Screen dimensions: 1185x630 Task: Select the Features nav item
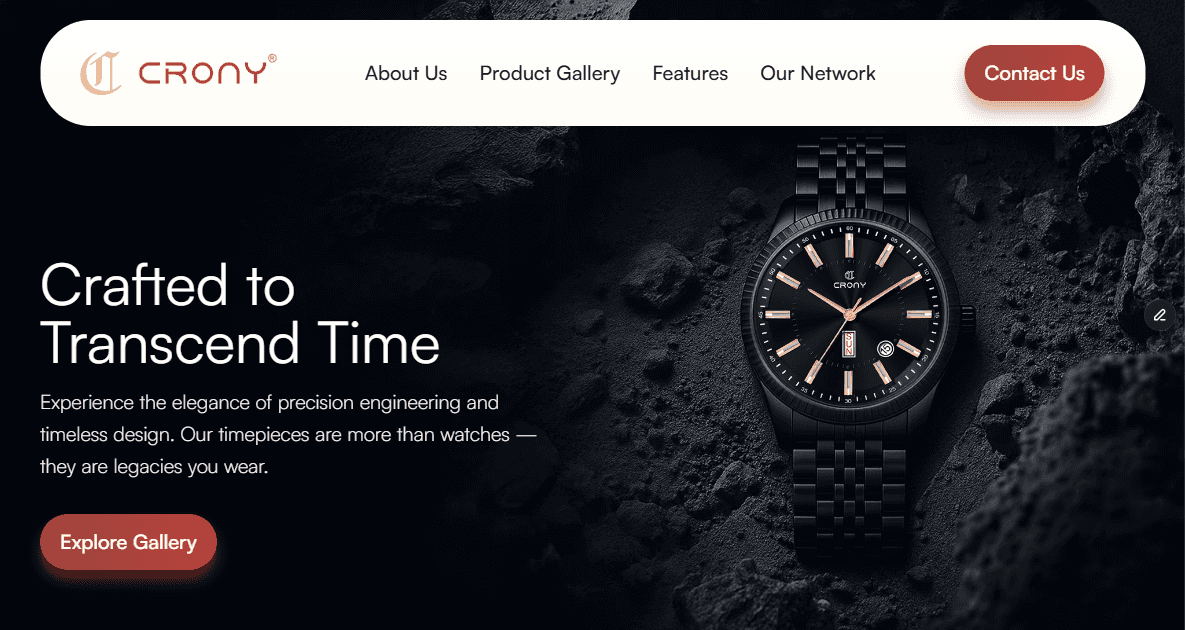[690, 73]
